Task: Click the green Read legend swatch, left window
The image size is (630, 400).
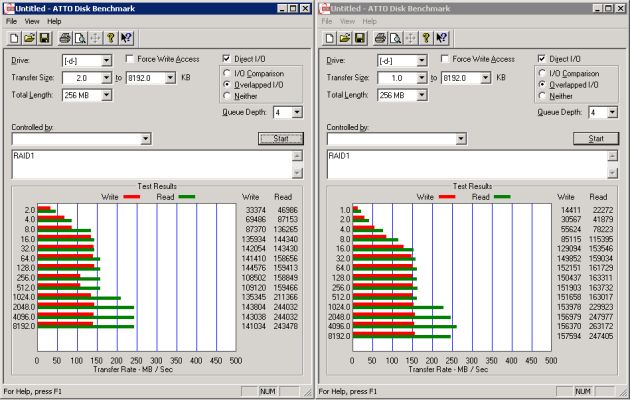Action: coord(187,197)
